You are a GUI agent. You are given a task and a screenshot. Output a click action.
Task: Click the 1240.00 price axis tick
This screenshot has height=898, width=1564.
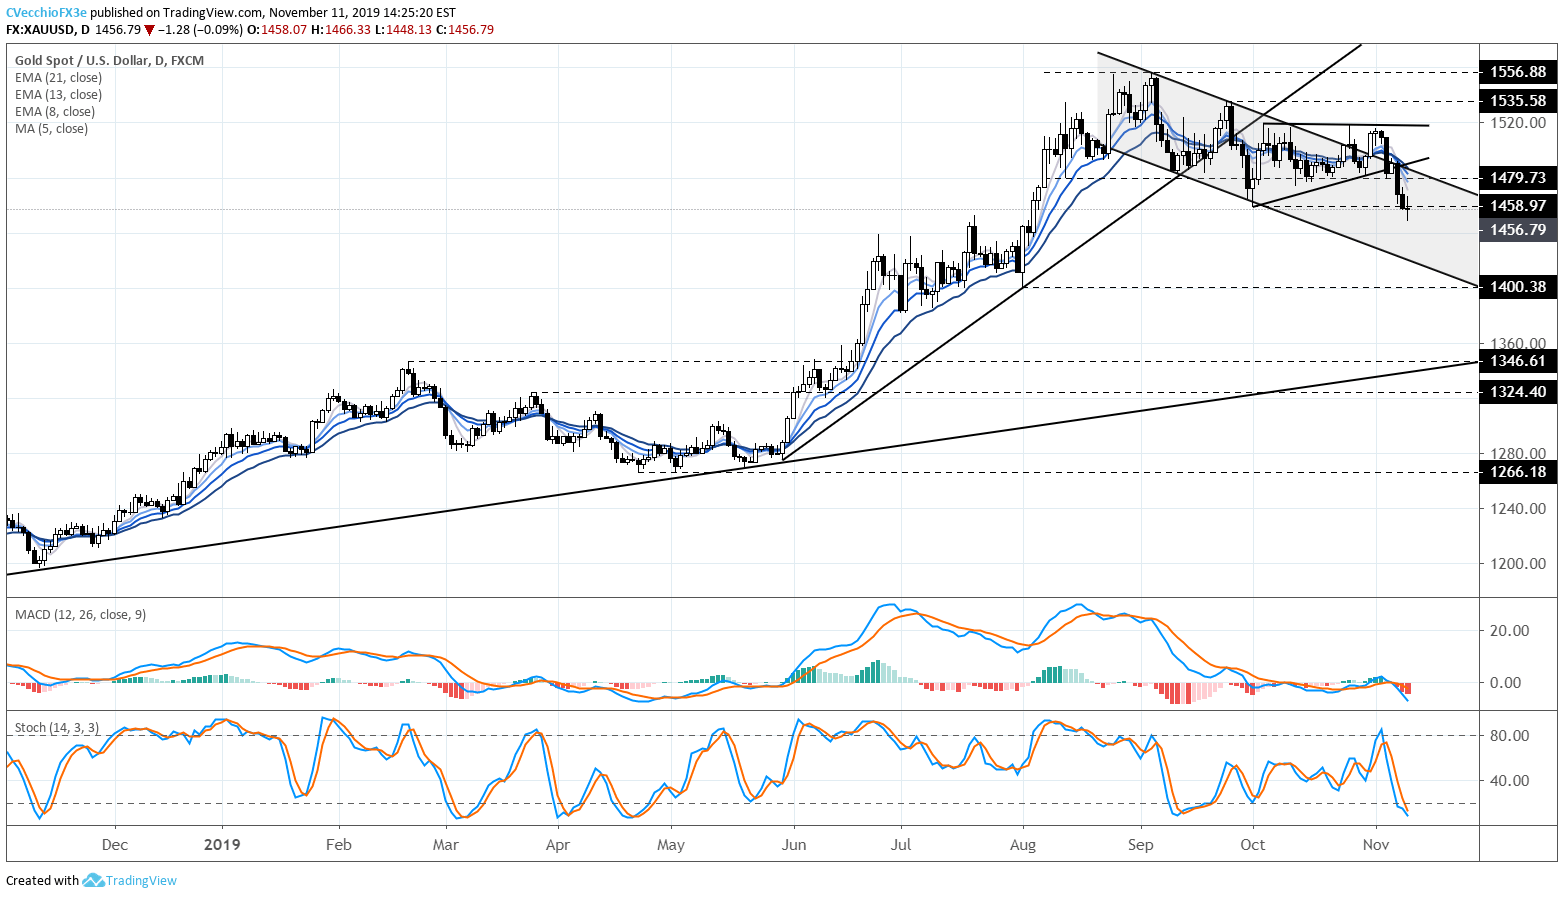pos(1518,509)
